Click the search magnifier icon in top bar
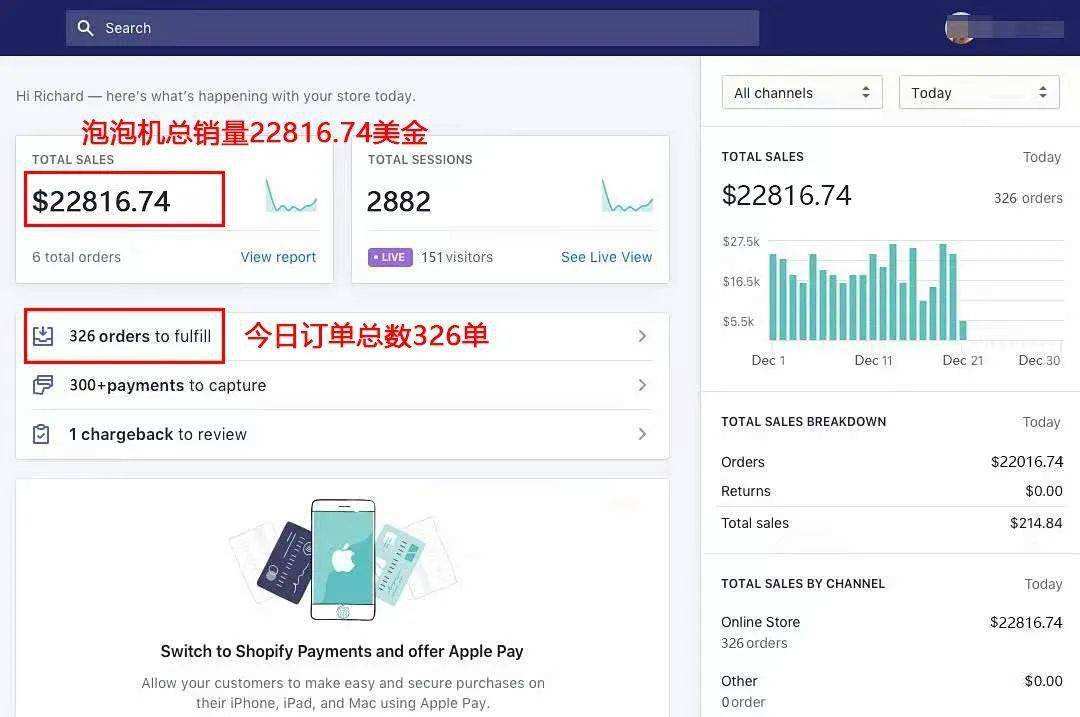This screenshot has width=1080, height=717. tap(86, 28)
